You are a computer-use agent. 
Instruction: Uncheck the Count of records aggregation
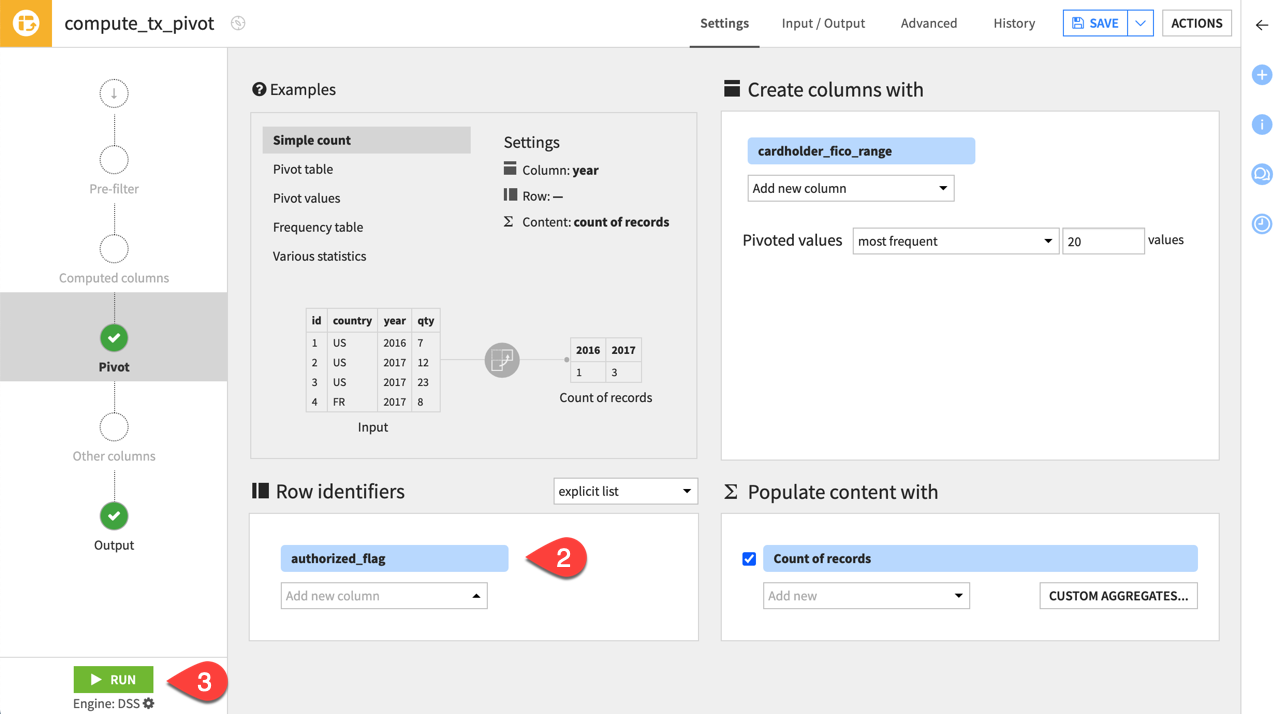click(749, 558)
